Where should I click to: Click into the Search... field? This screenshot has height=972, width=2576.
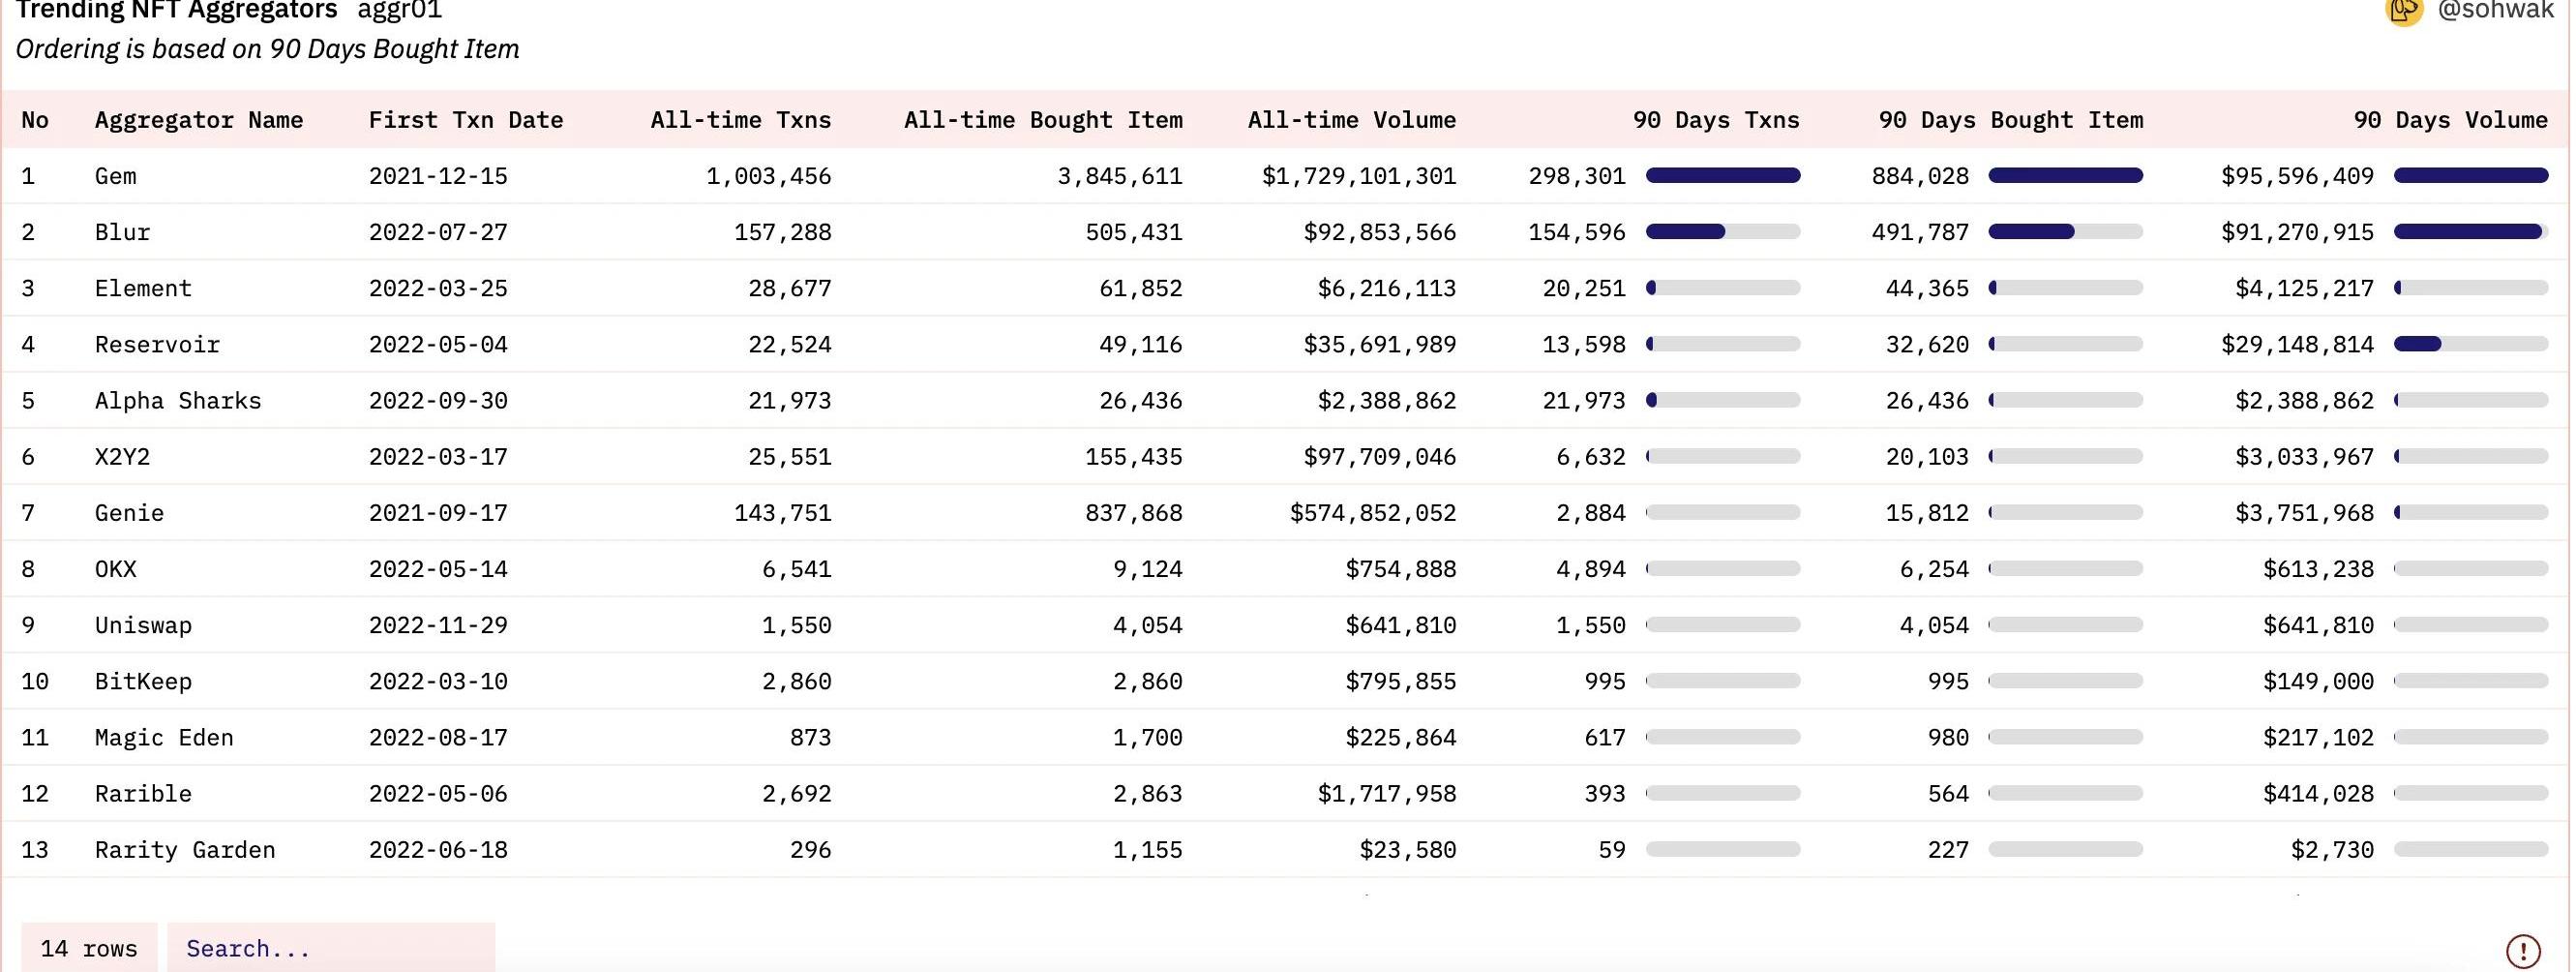[x=330, y=948]
